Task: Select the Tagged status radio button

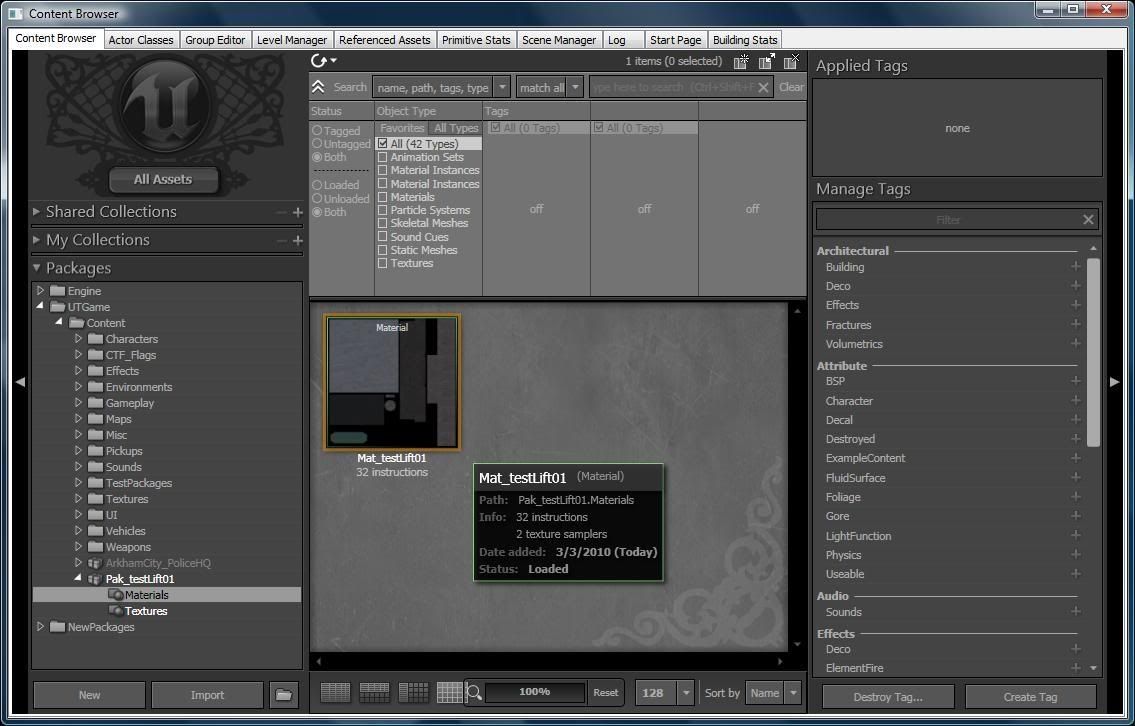Action: pyautogui.click(x=317, y=130)
